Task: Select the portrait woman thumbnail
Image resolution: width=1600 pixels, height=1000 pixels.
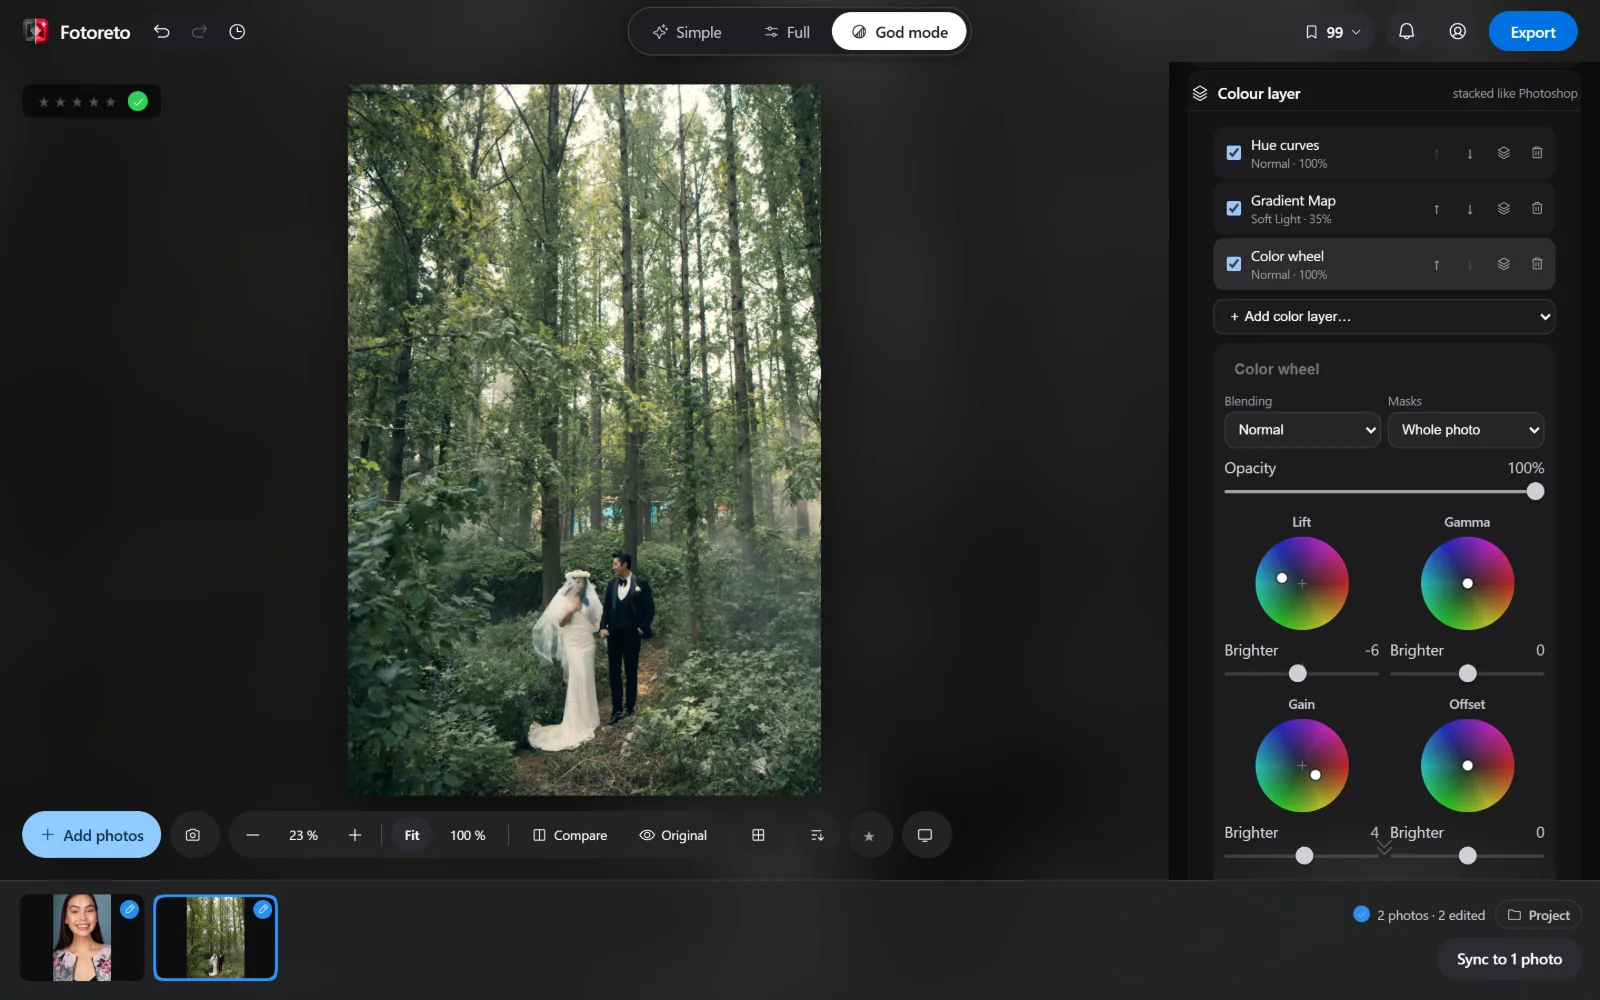Action: [x=83, y=938]
